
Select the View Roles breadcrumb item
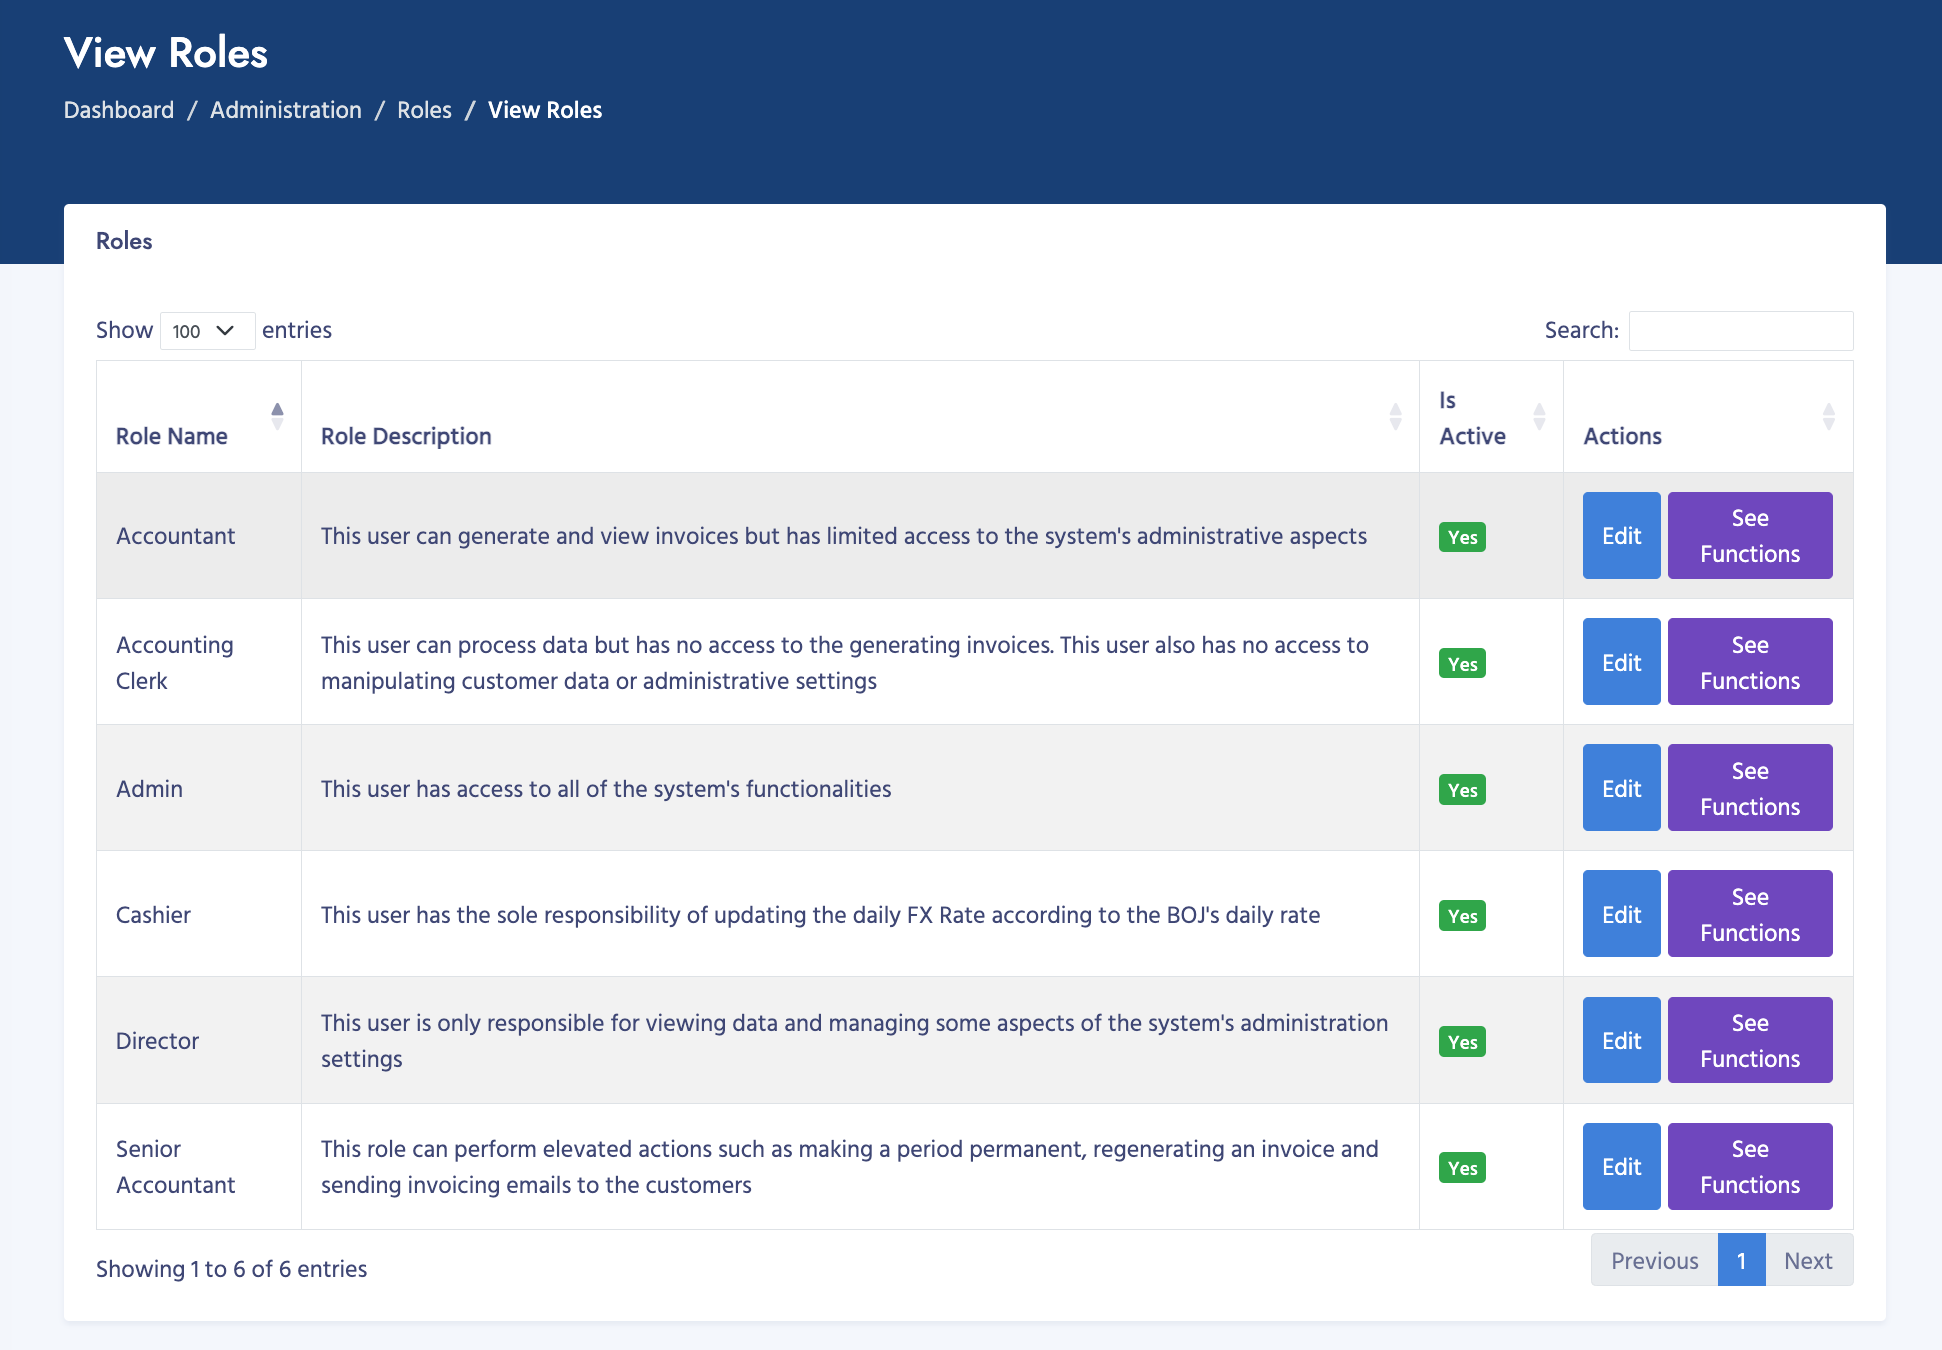544,110
